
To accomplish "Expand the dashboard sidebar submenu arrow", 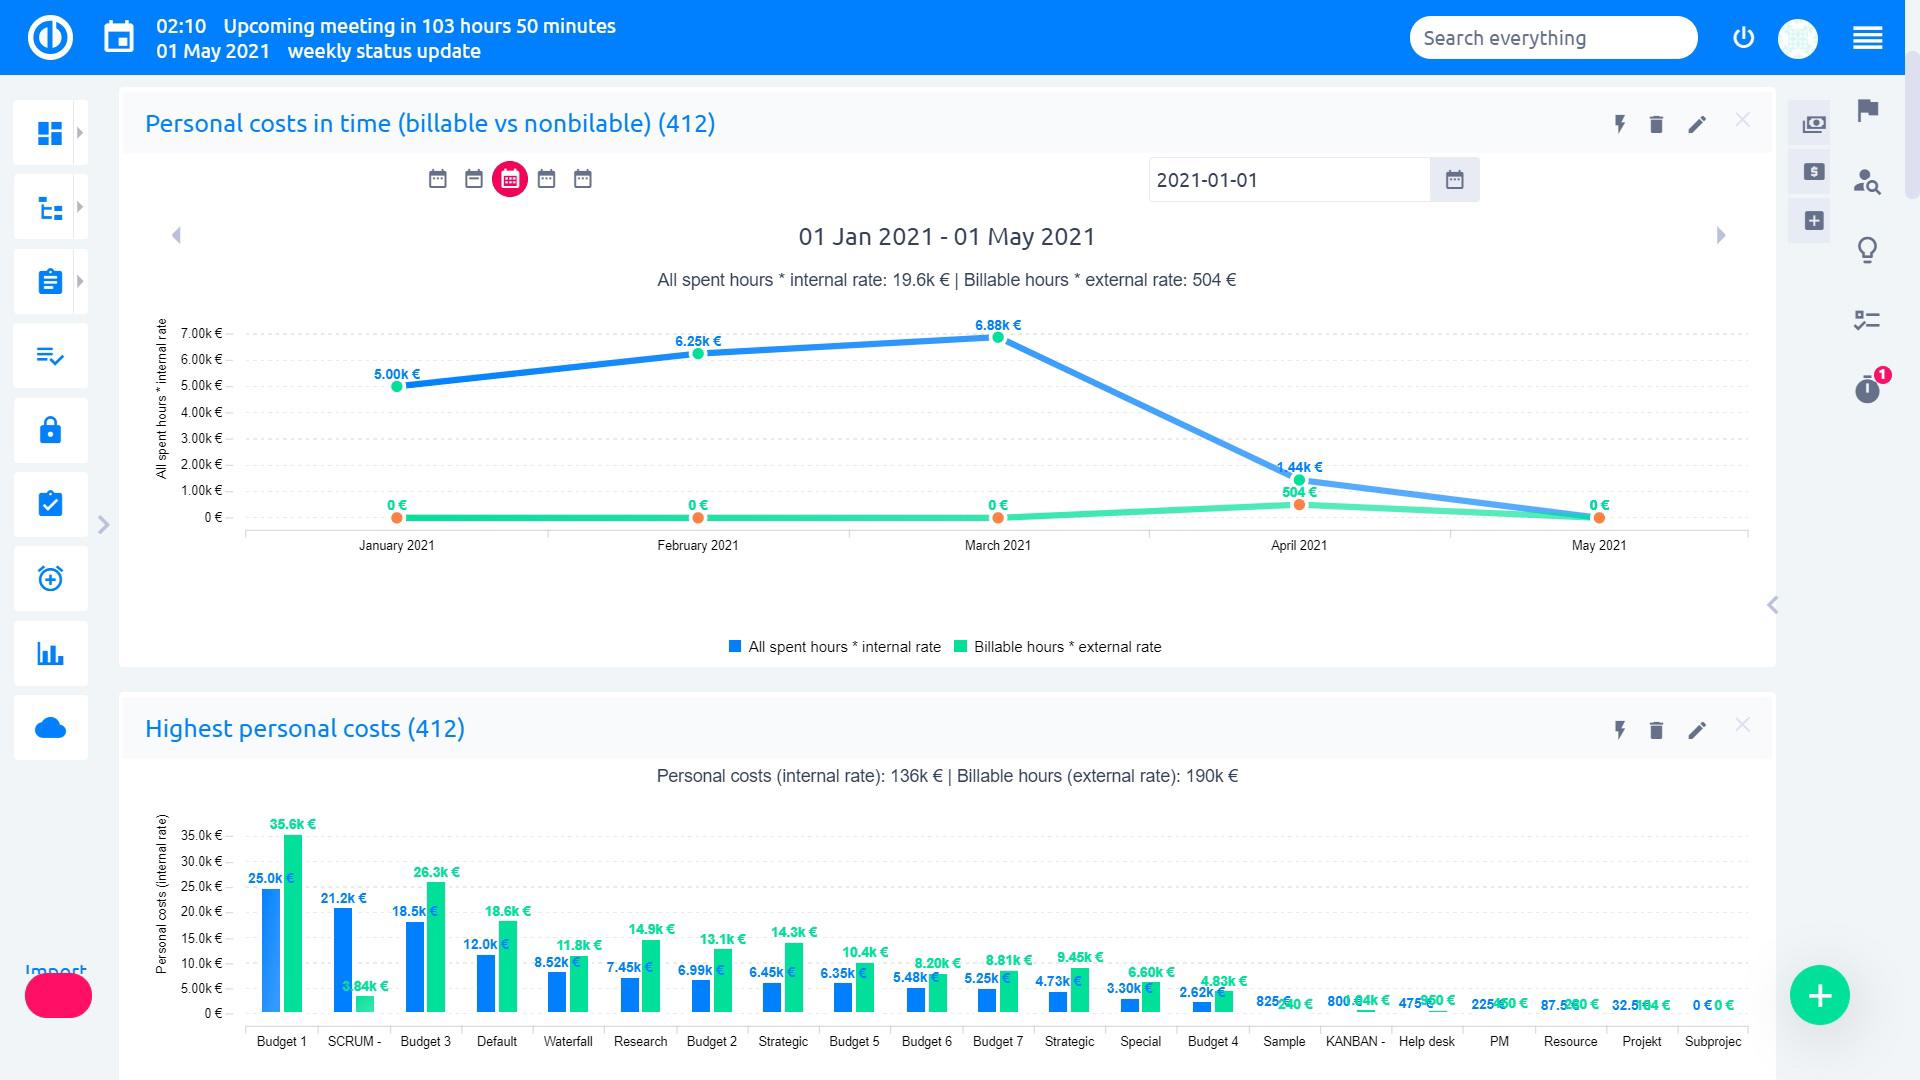I will pos(80,133).
